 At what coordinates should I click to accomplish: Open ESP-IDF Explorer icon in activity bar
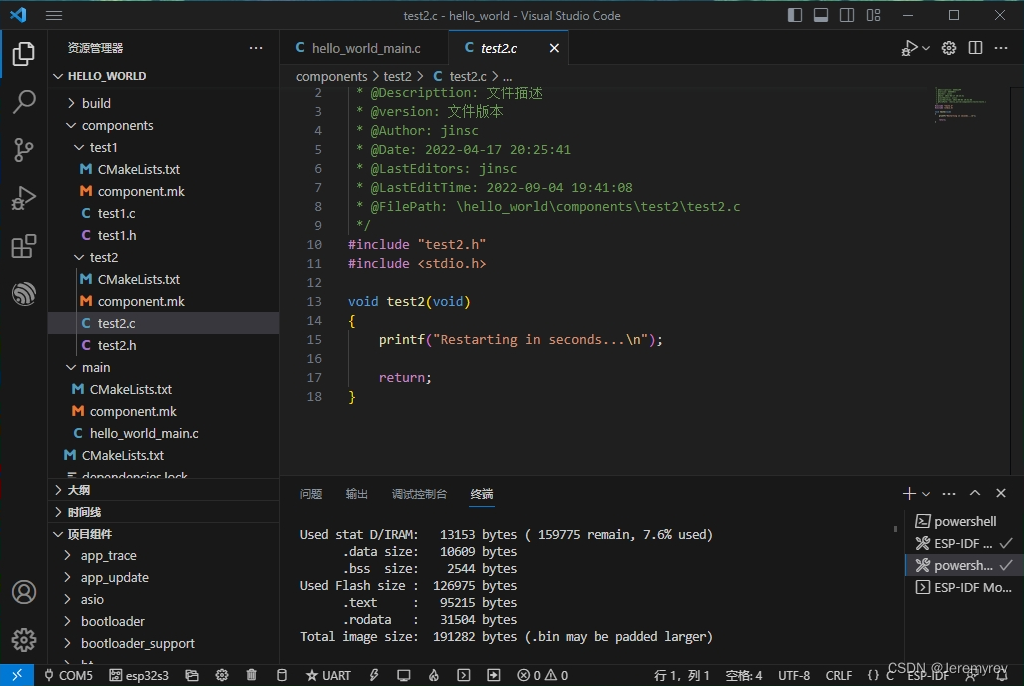[x=24, y=294]
